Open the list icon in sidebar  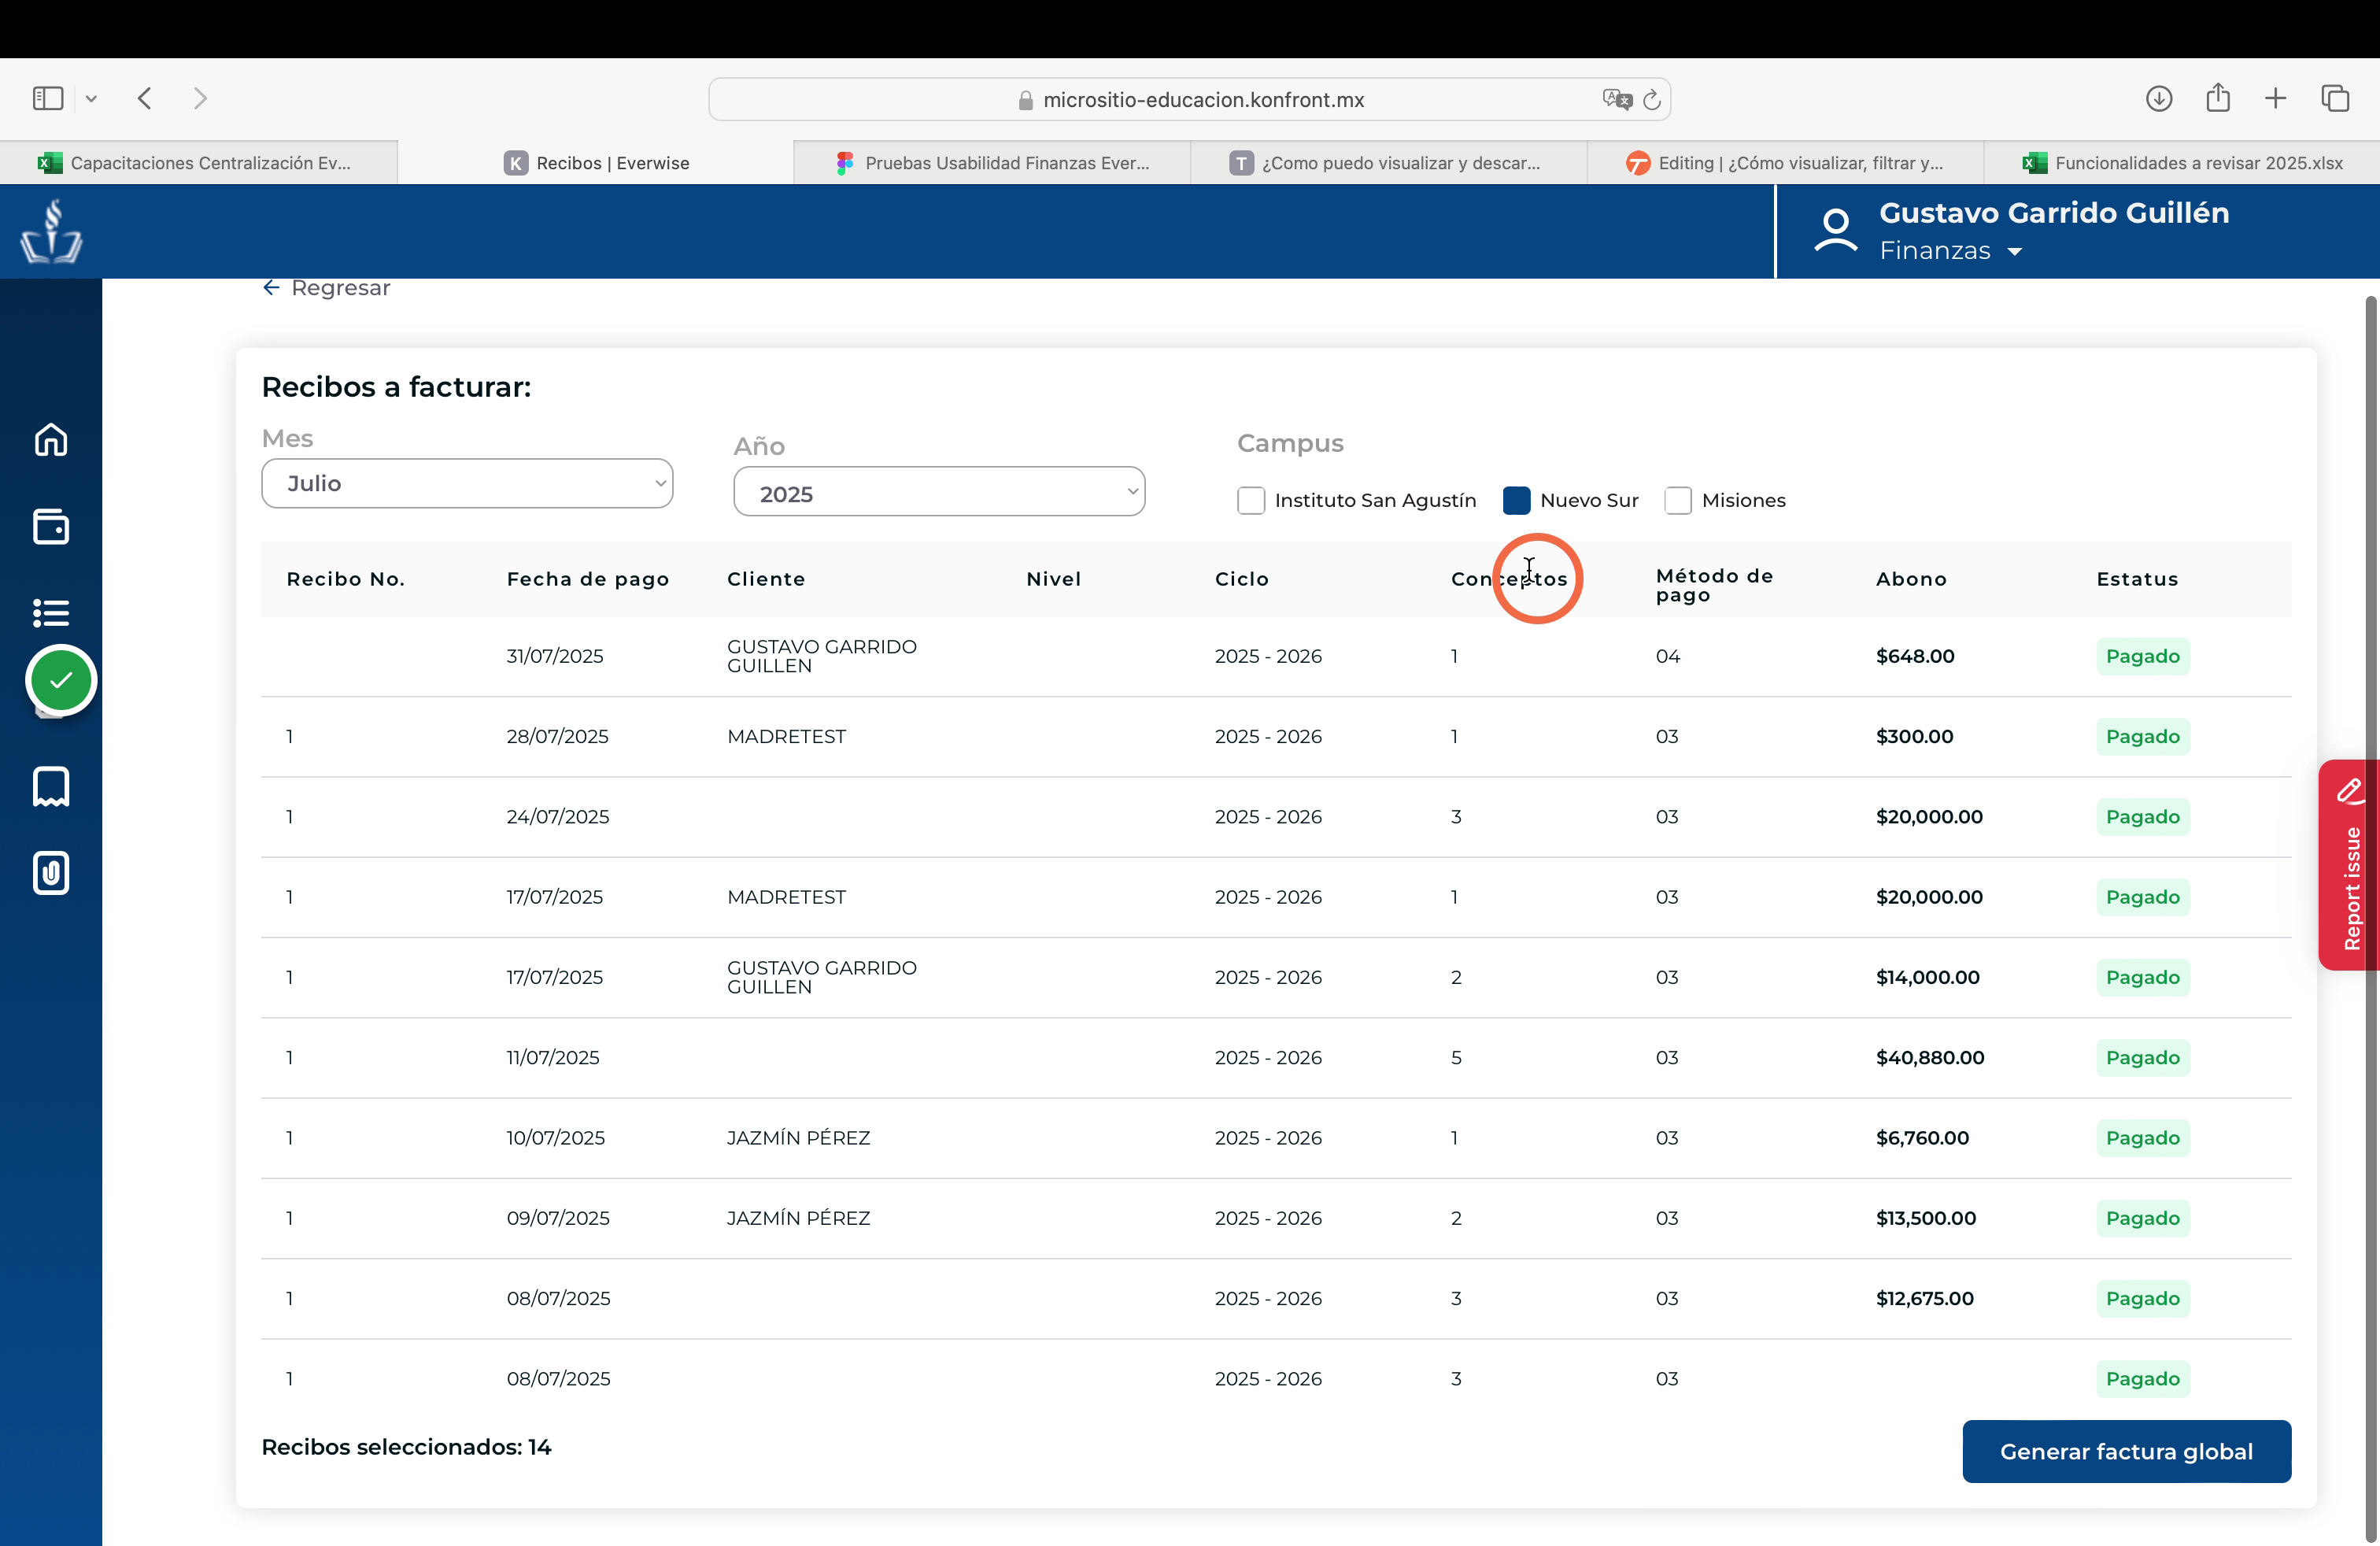point(51,612)
